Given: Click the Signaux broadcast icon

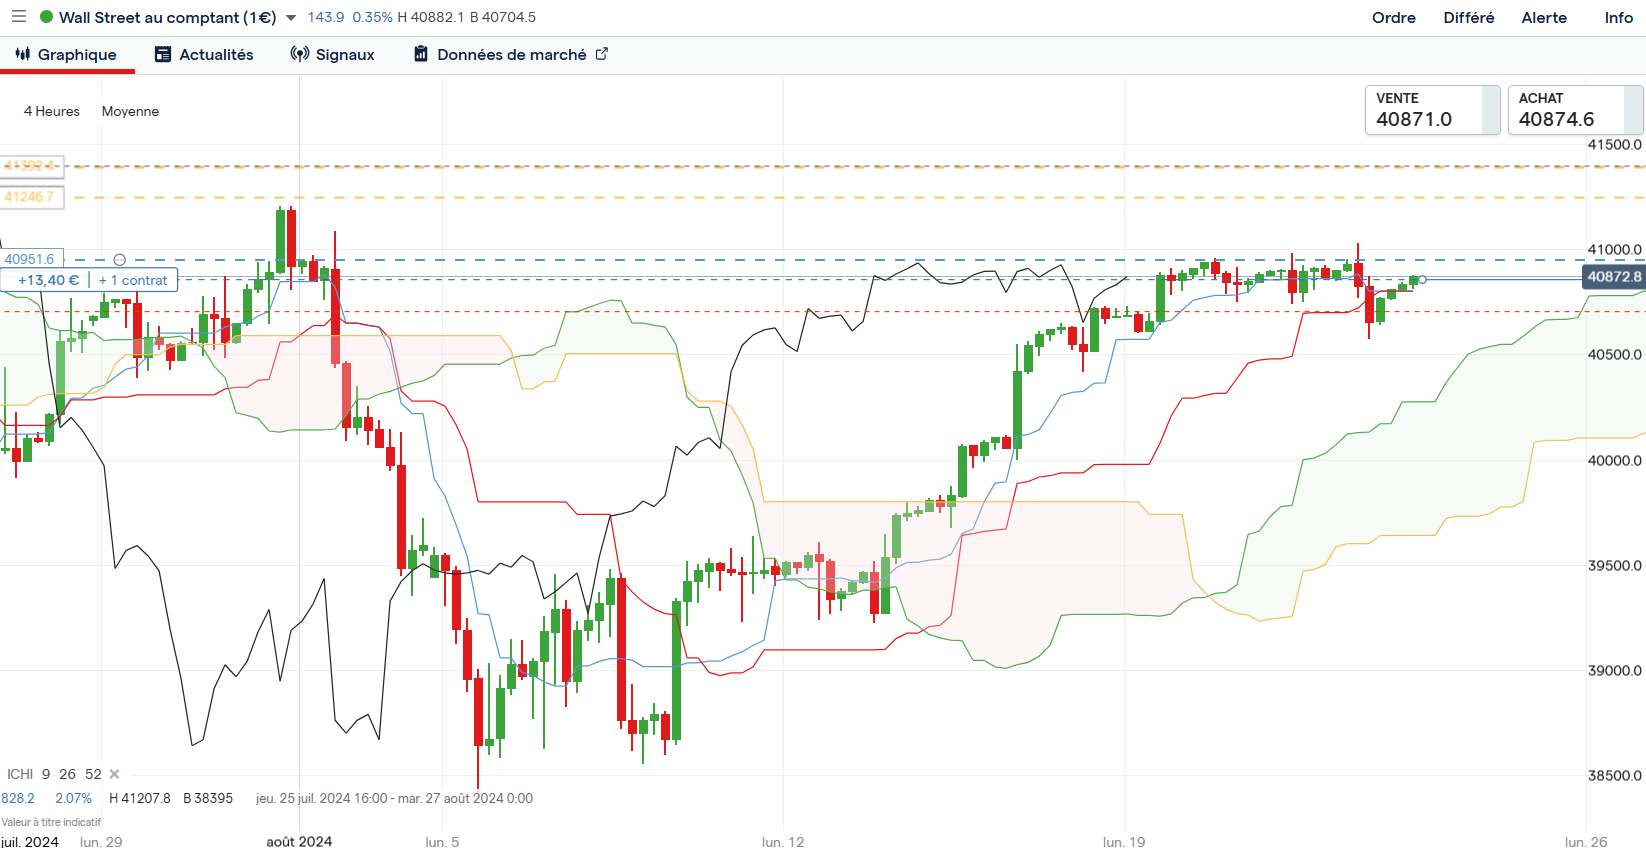Looking at the screenshot, I should pos(299,54).
